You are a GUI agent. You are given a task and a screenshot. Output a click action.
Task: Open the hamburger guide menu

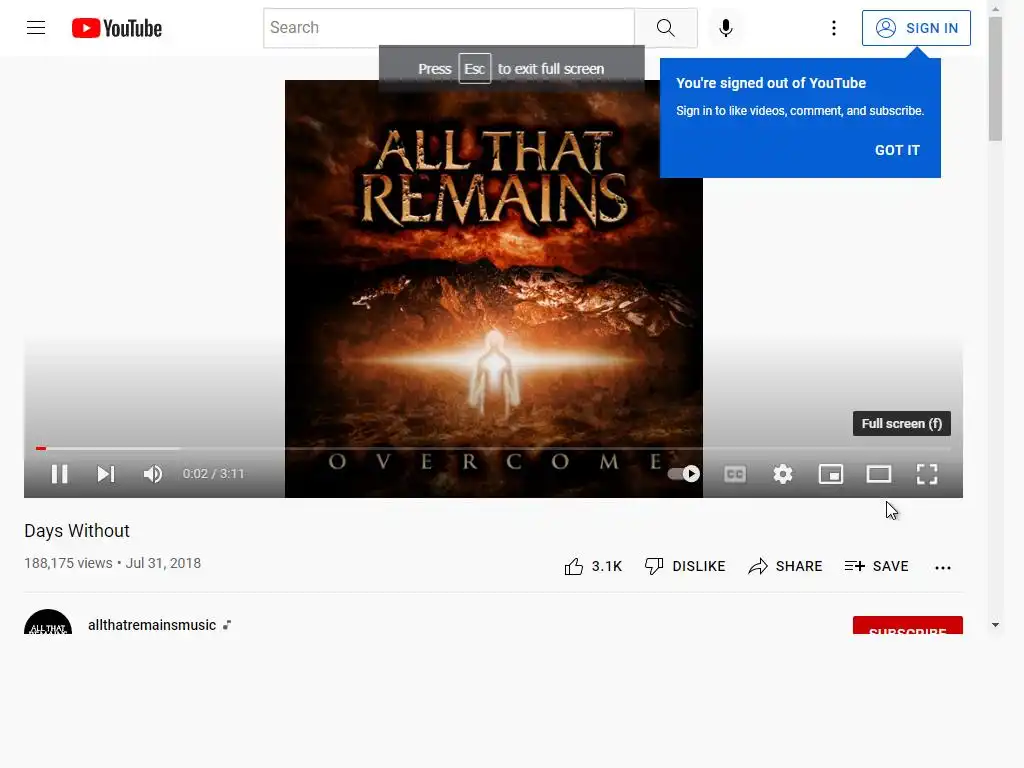[x=36, y=28]
